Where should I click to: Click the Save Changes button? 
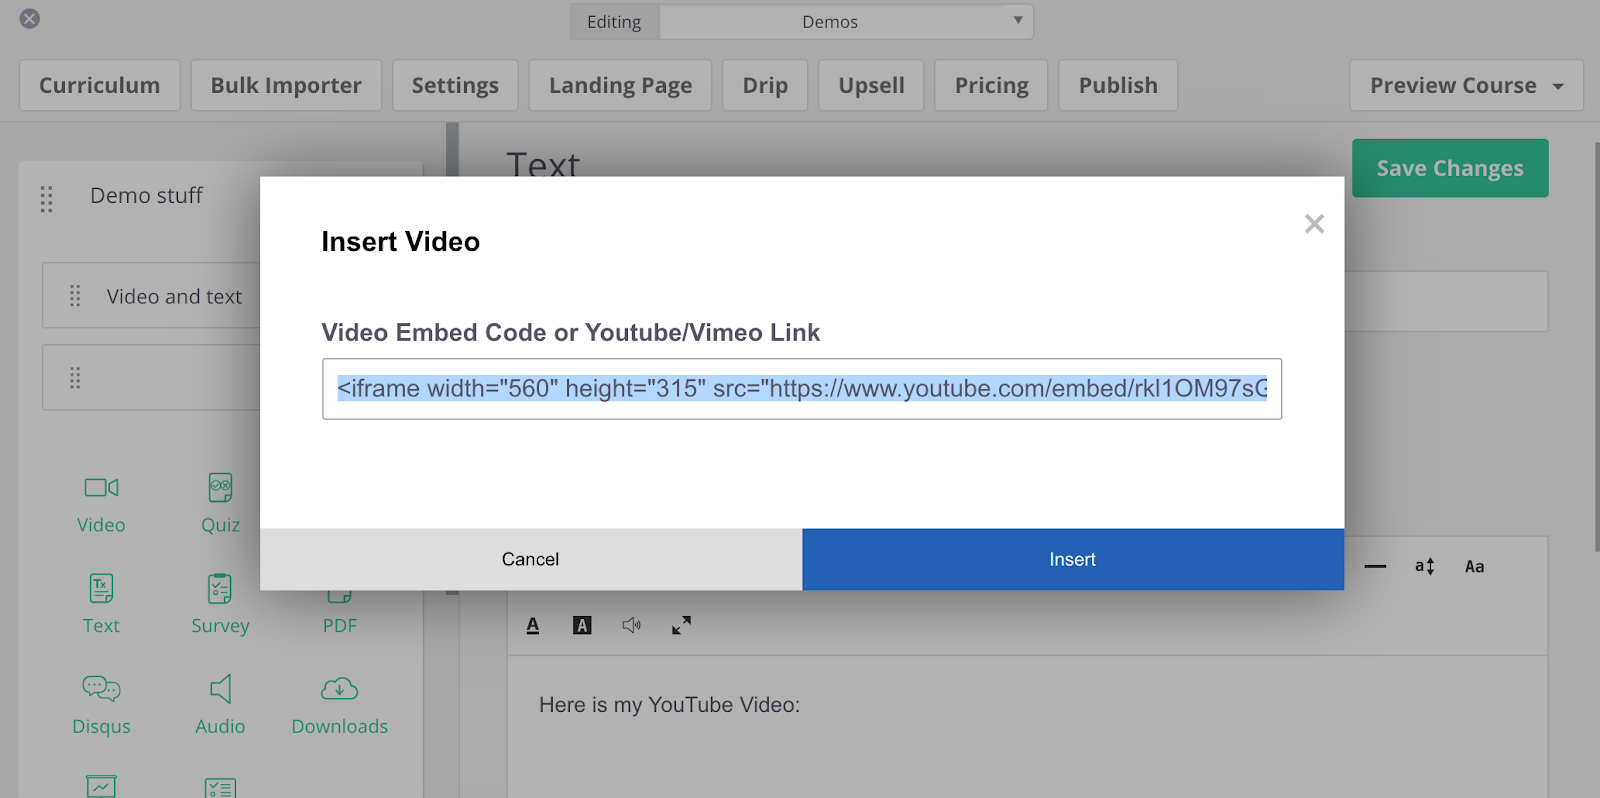[1450, 168]
